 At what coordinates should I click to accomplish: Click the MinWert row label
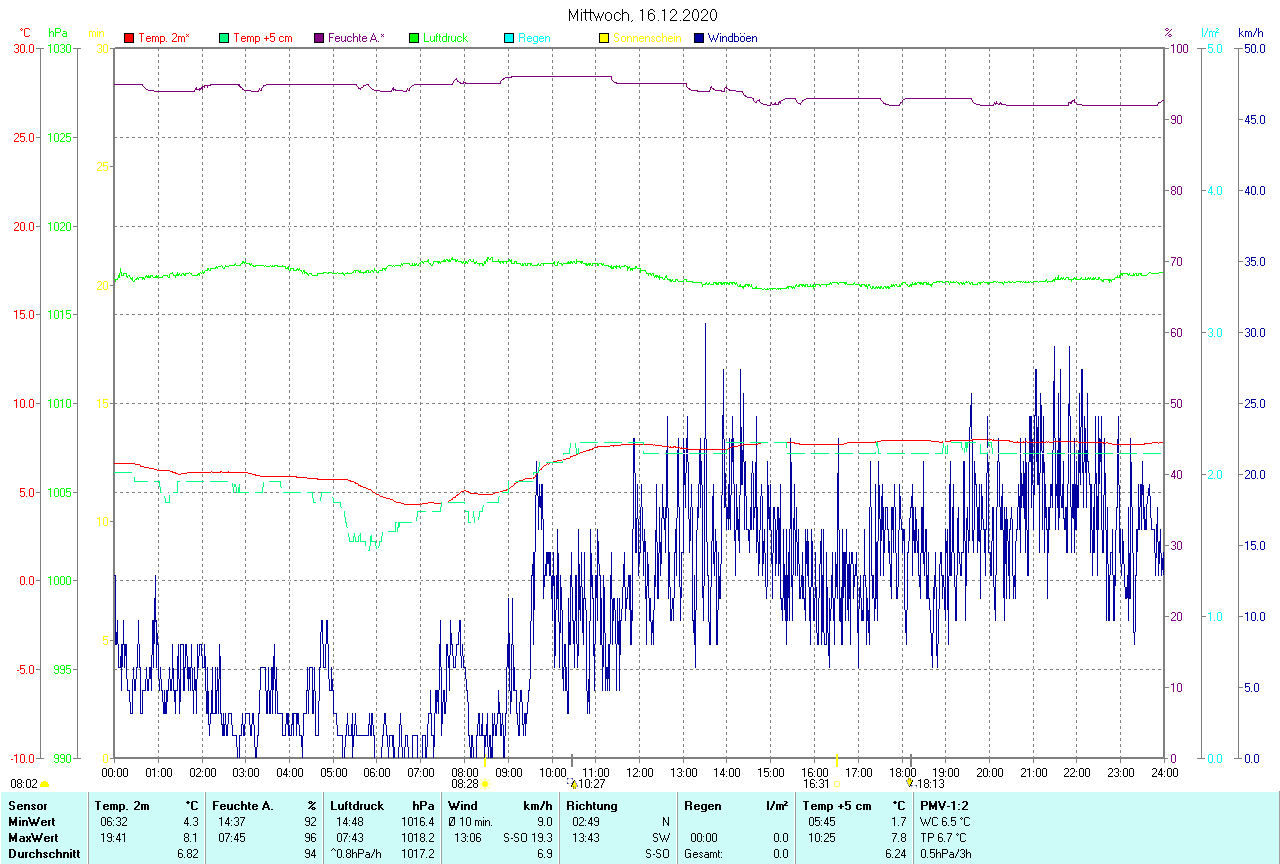[x=34, y=822]
